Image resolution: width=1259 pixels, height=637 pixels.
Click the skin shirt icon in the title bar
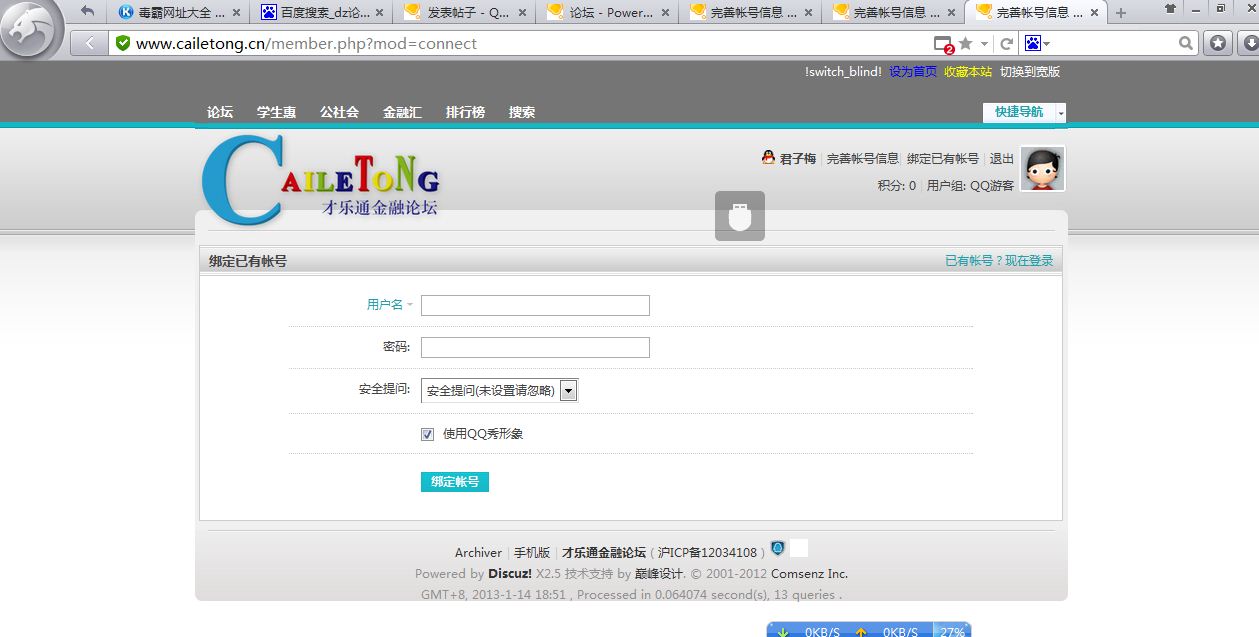1171,8
